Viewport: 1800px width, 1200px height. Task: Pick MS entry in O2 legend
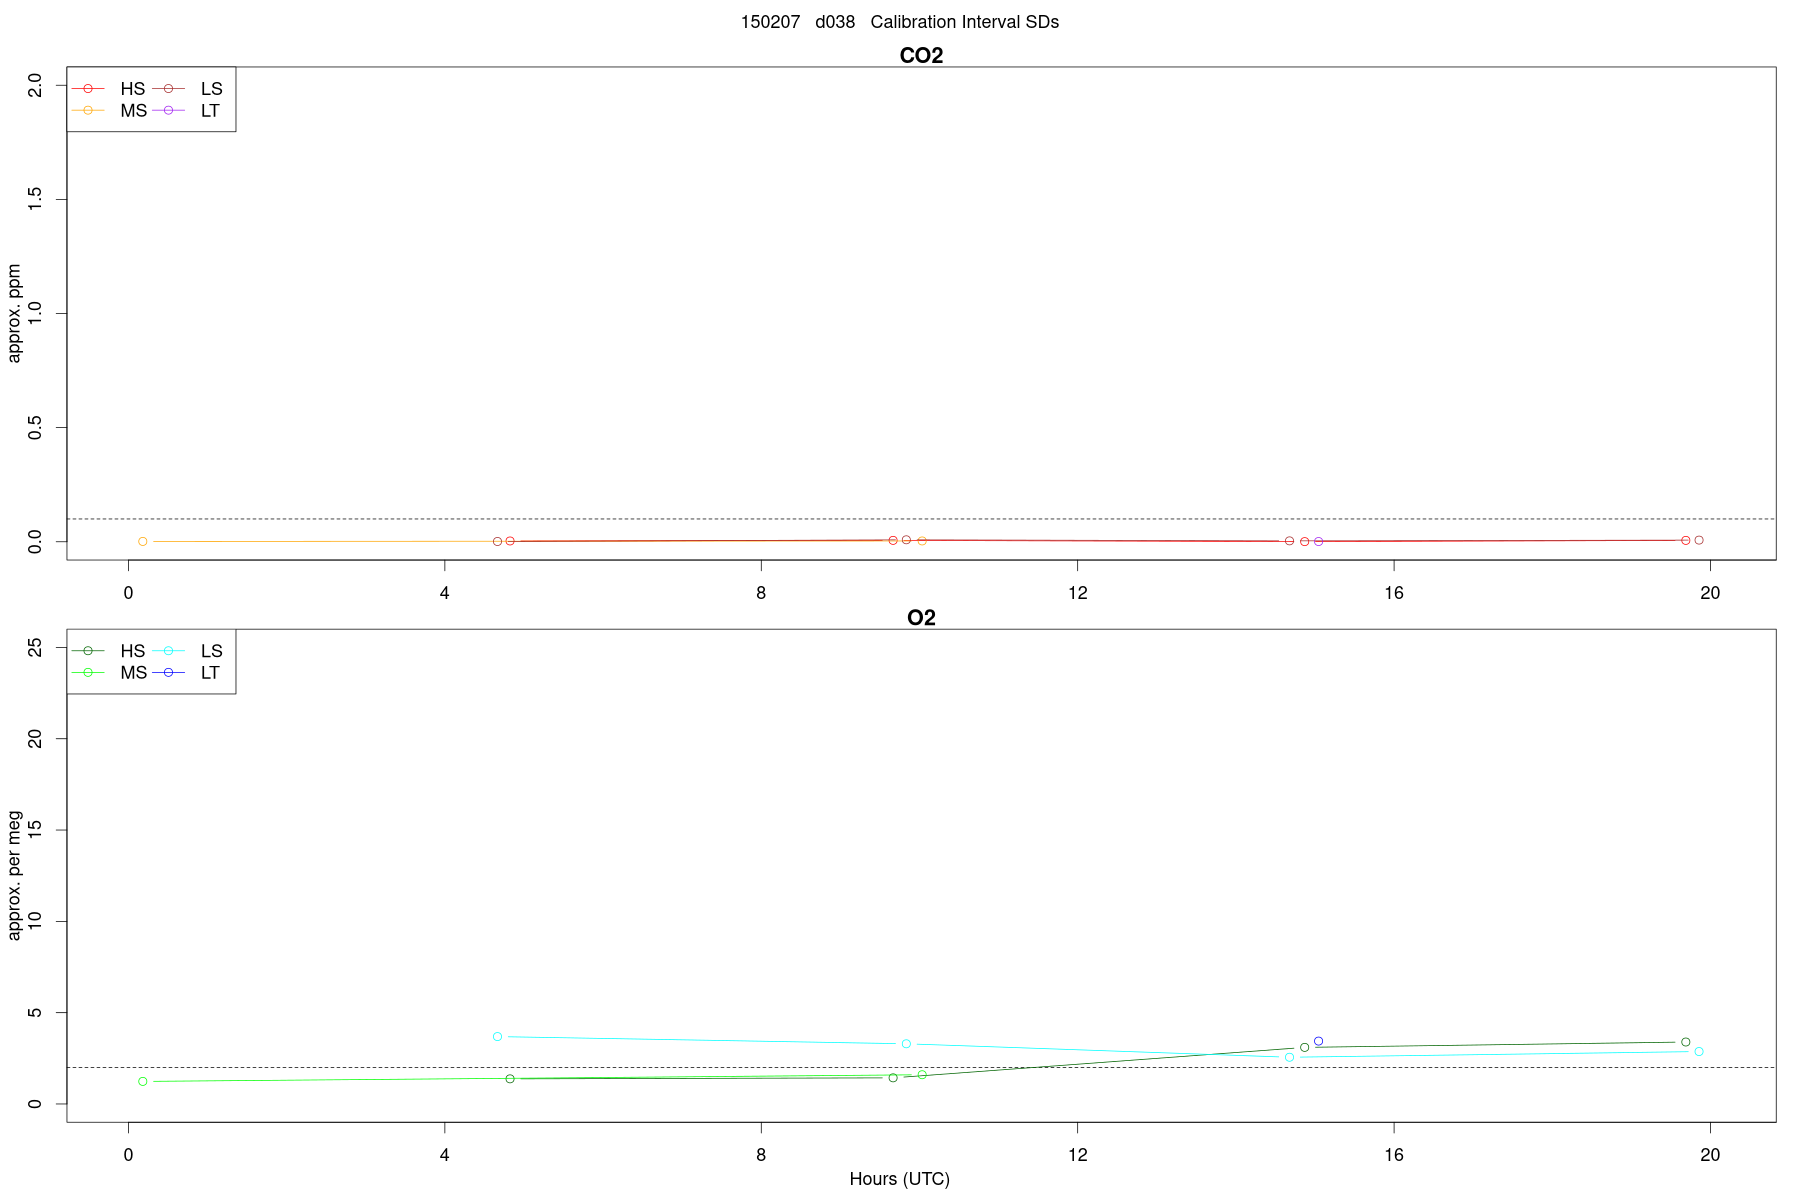(109, 673)
